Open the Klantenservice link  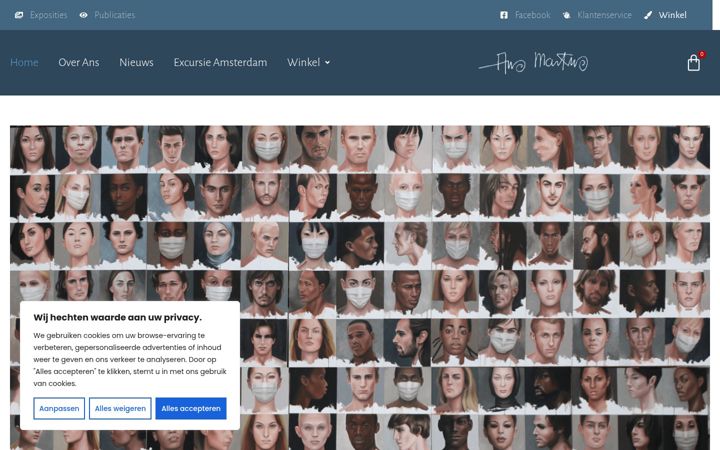pos(604,15)
